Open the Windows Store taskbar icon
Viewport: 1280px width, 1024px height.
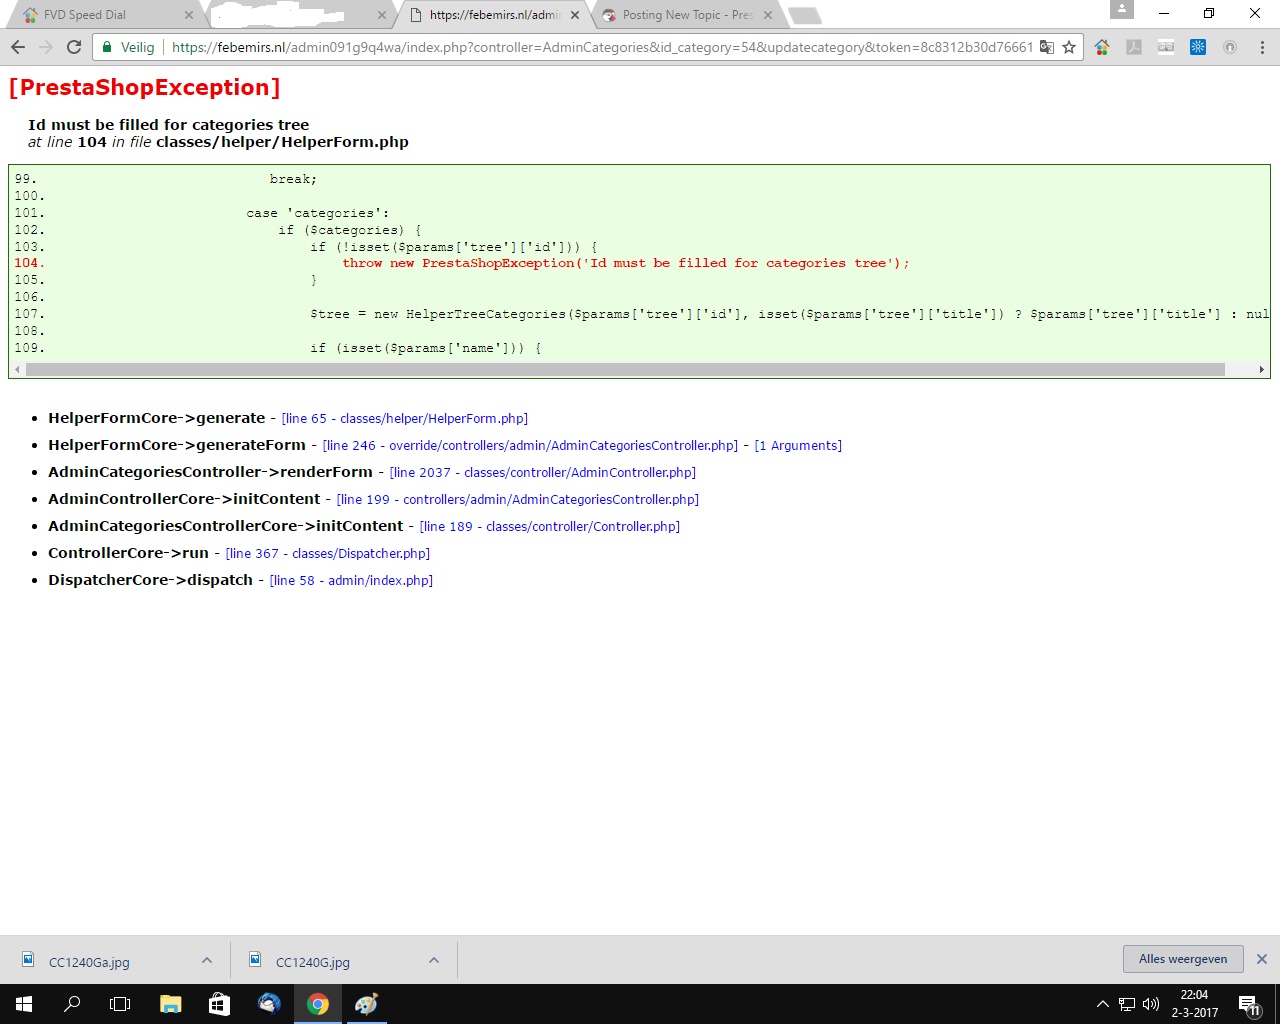pos(219,1004)
